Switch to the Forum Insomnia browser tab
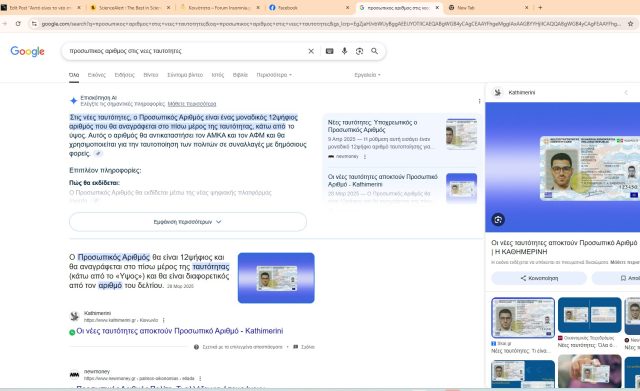 (x=220, y=7)
